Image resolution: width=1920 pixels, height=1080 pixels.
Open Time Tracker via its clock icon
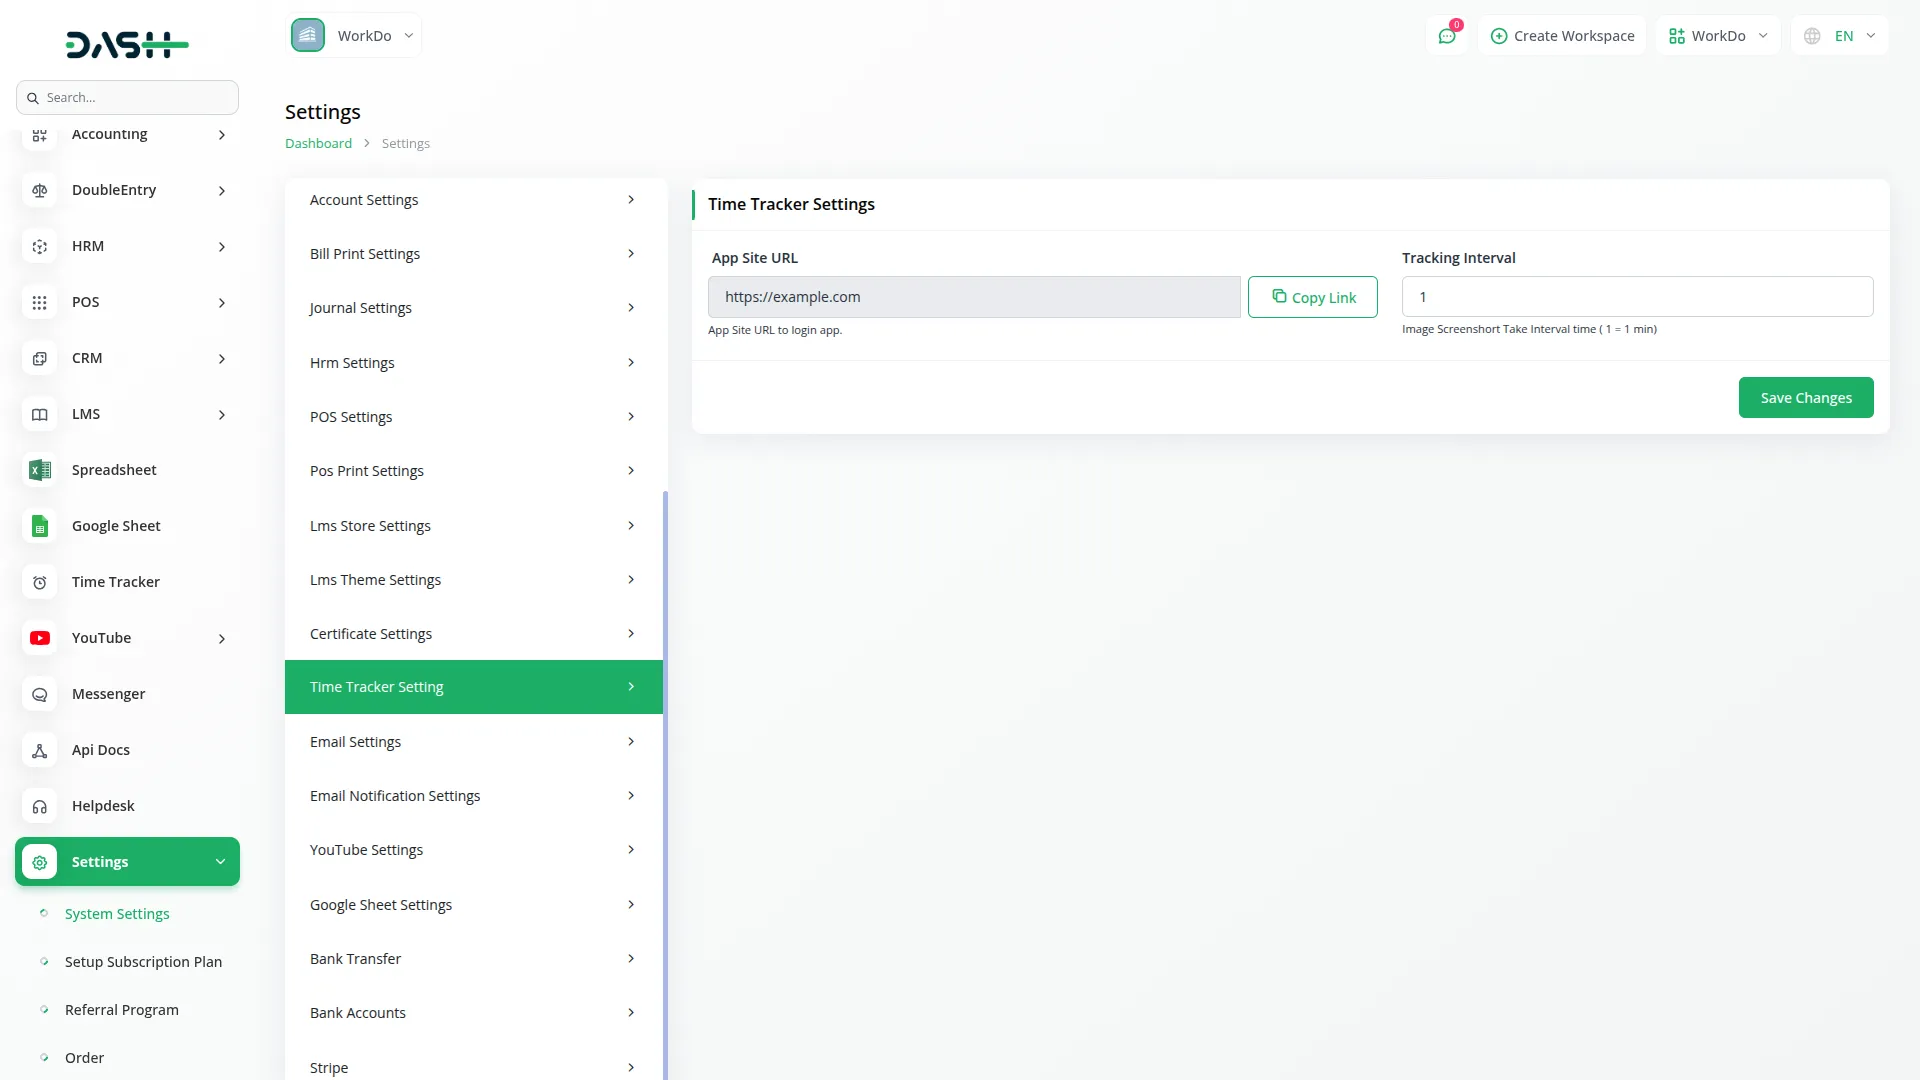pos(40,582)
